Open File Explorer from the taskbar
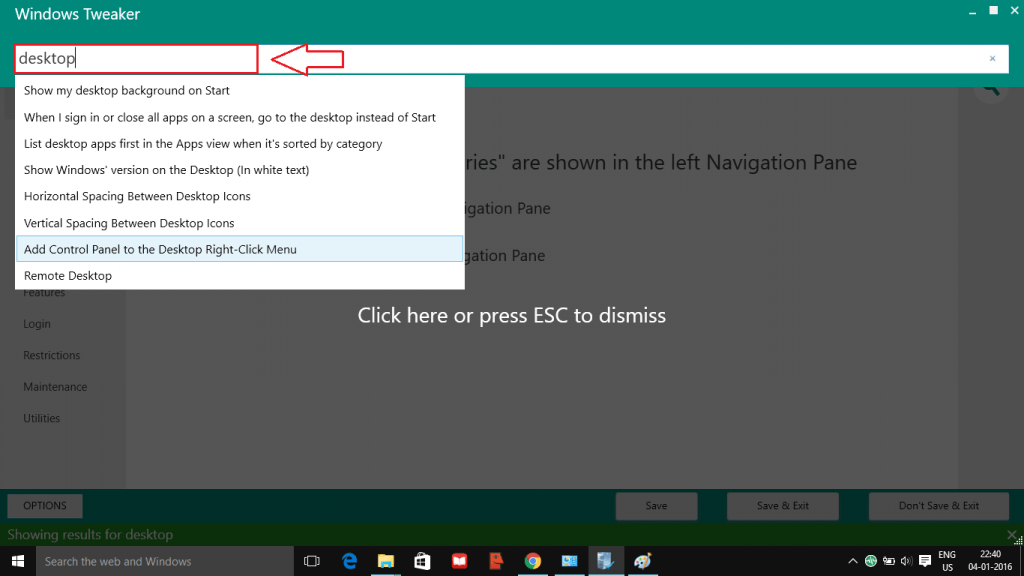Viewport: 1024px width, 576px height. [386, 561]
